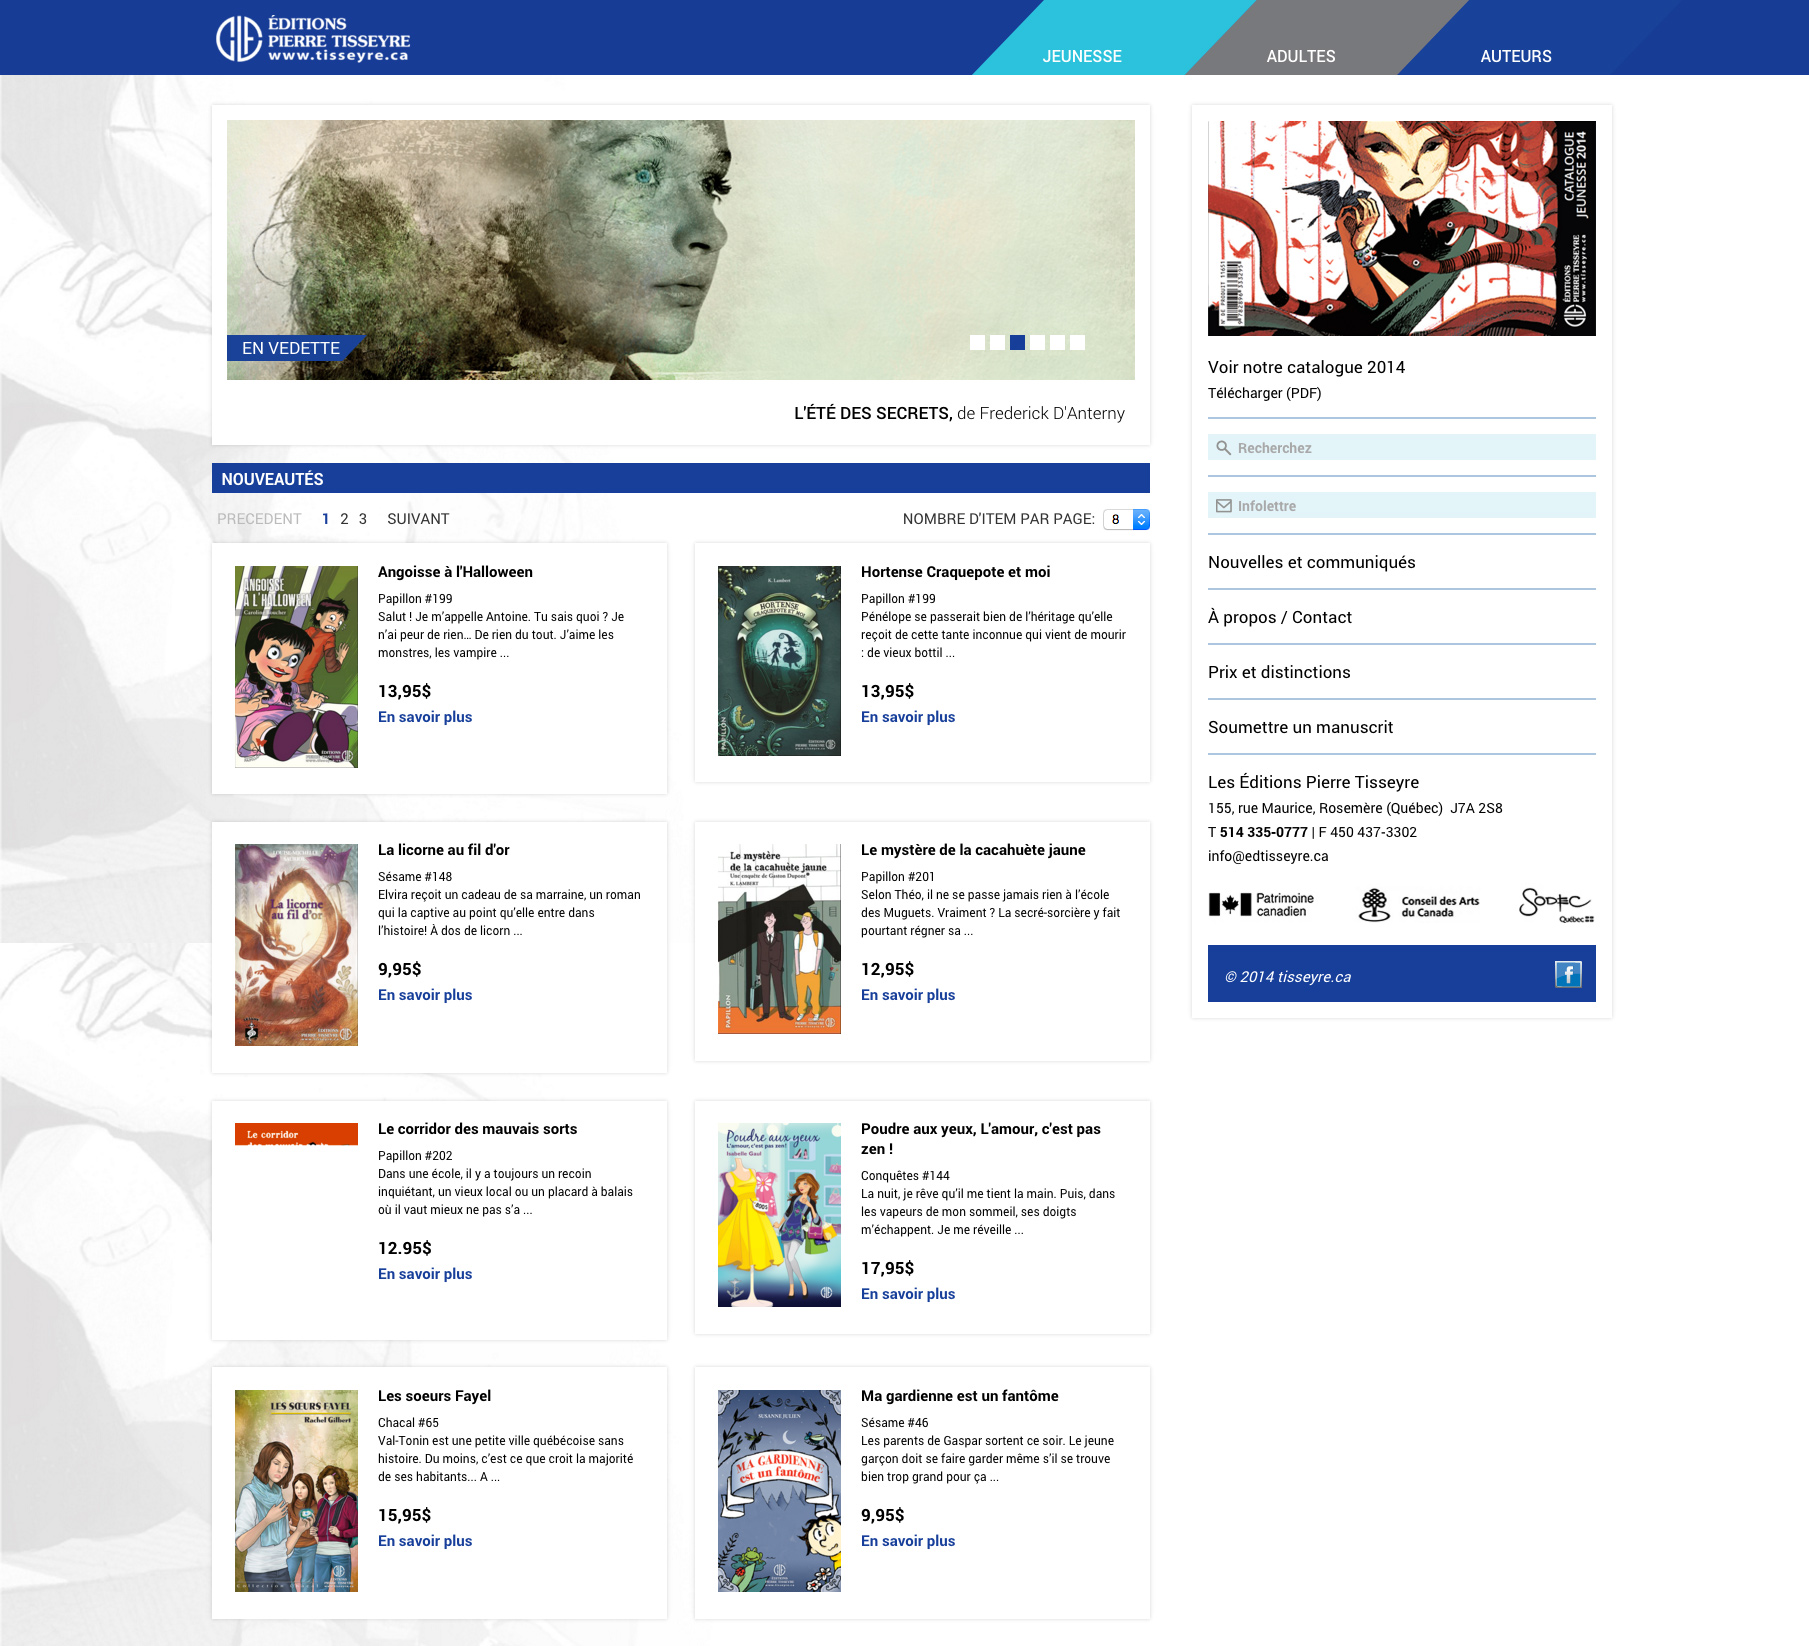Click the search magnifier icon

(1223, 448)
